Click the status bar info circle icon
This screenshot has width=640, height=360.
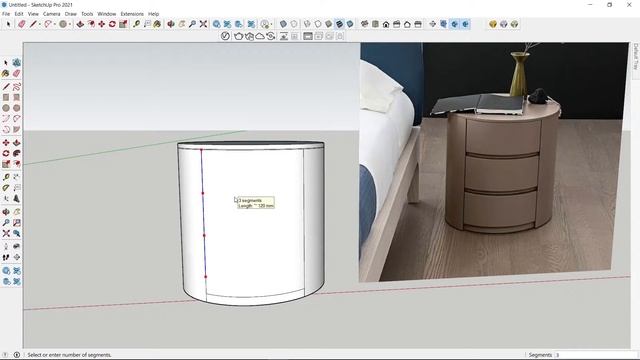pyautogui.click(x=17, y=355)
